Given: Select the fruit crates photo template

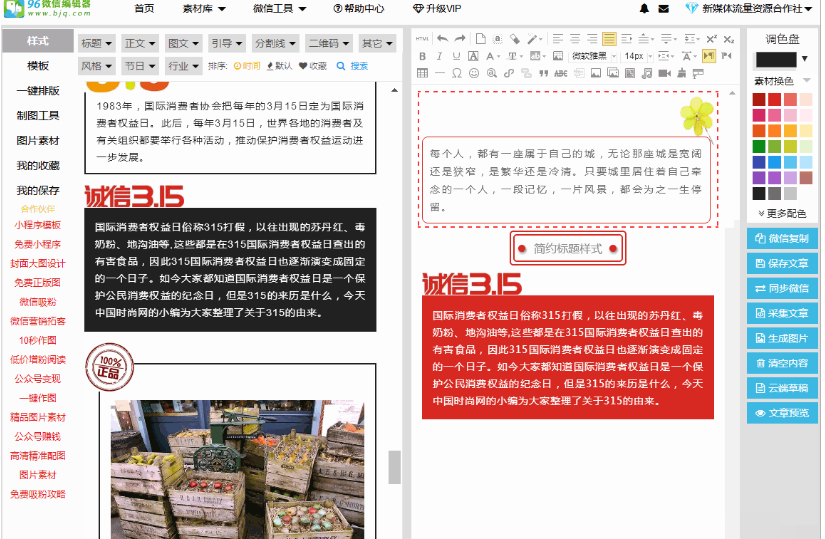Looking at the screenshot, I should [237, 469].
